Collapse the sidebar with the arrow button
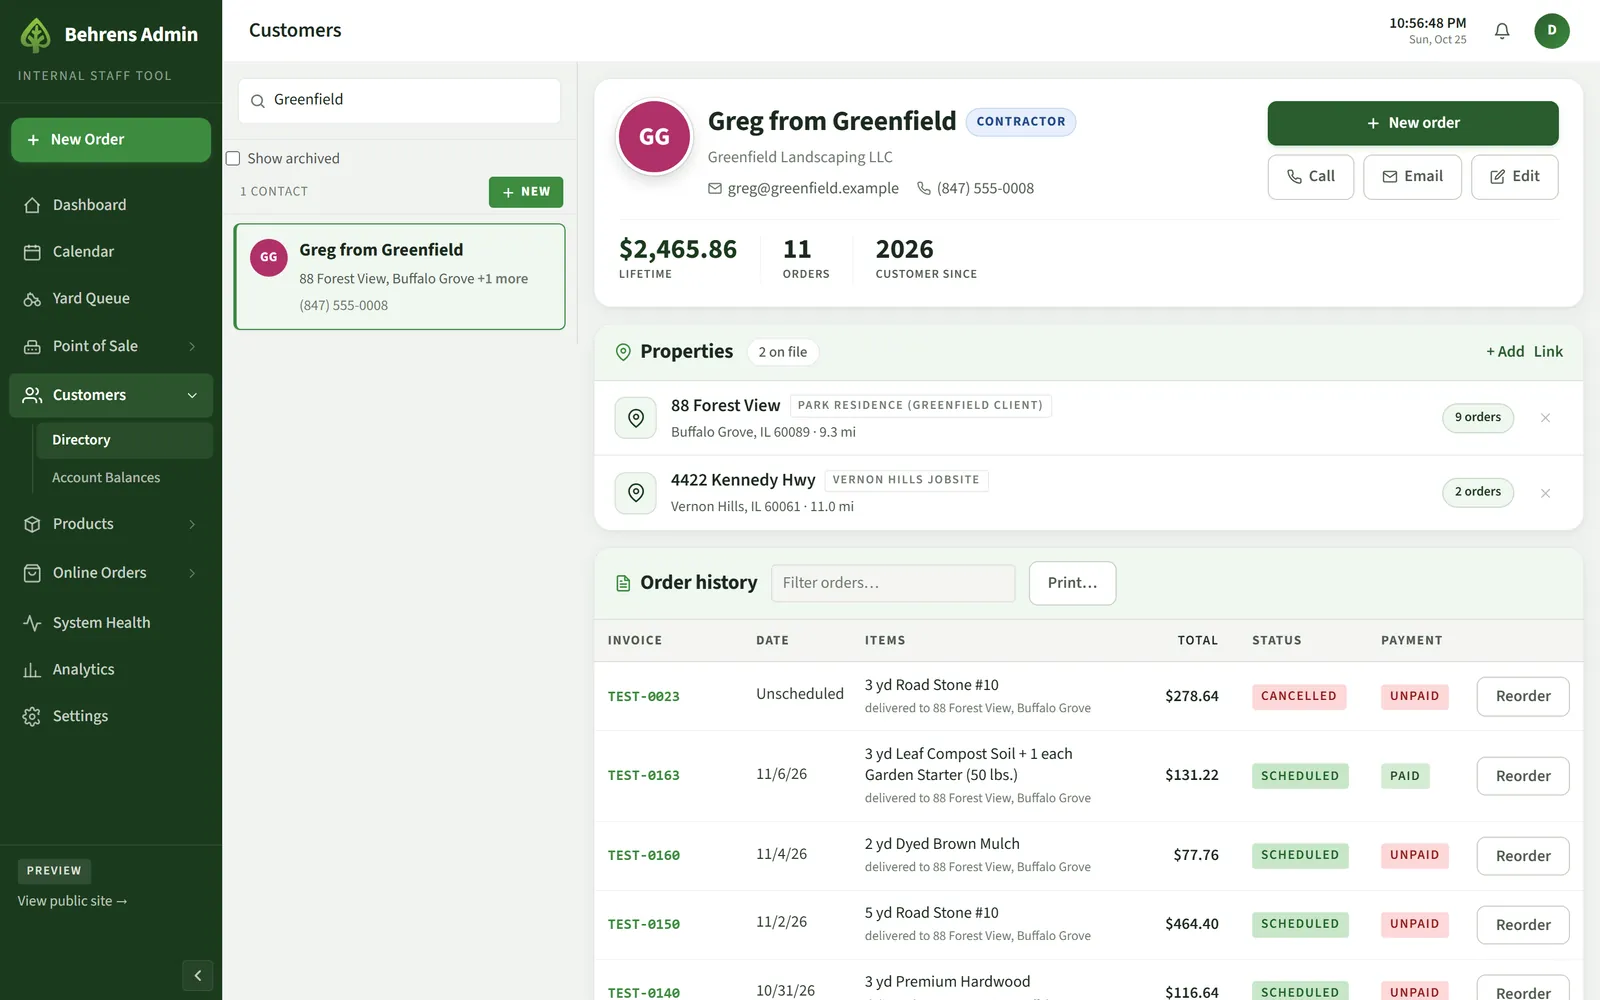1600x1000 pixels. point(197,975)
